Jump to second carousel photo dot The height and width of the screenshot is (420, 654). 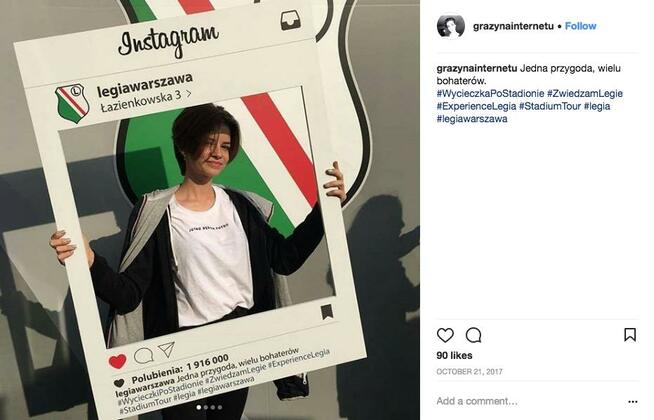206,407
